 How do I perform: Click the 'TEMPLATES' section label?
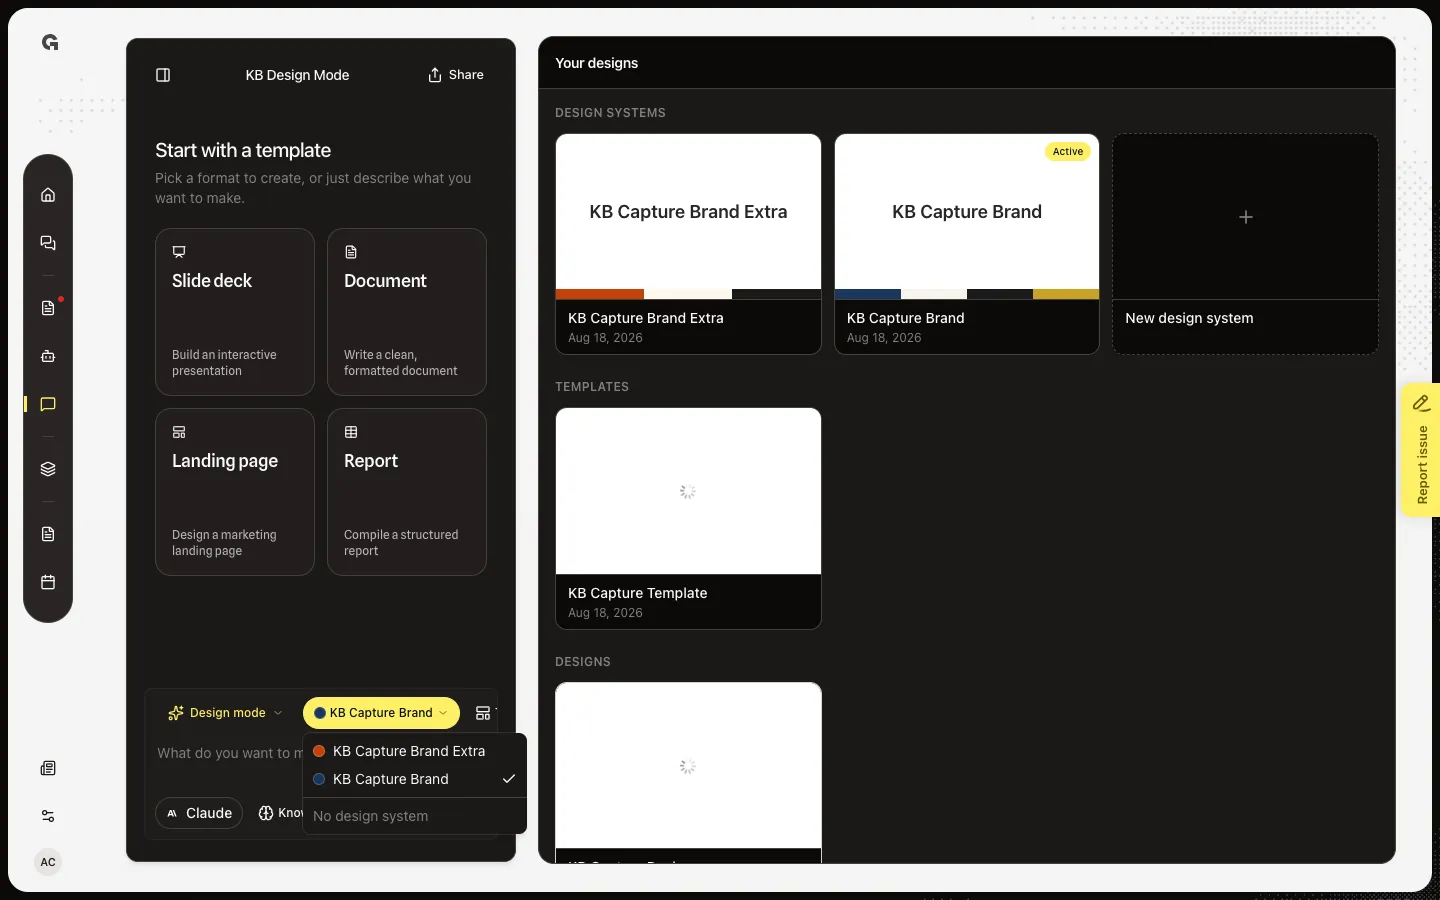pyautogui.click(x=592, y=387)
